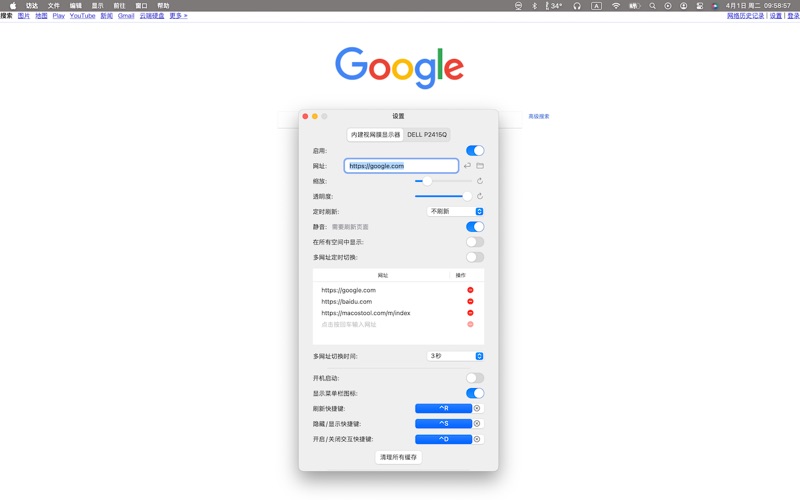Image resolution: width=800 pixels, height=500 pixels.
Task: Click the 透明度 opacity slider handle
Action: point(467,196)
